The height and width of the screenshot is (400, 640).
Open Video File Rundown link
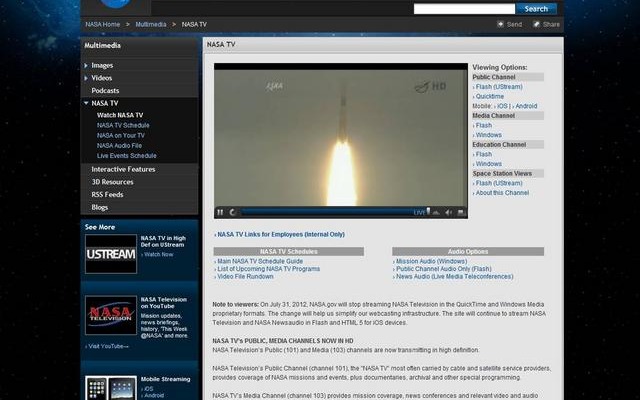point(245,277)
